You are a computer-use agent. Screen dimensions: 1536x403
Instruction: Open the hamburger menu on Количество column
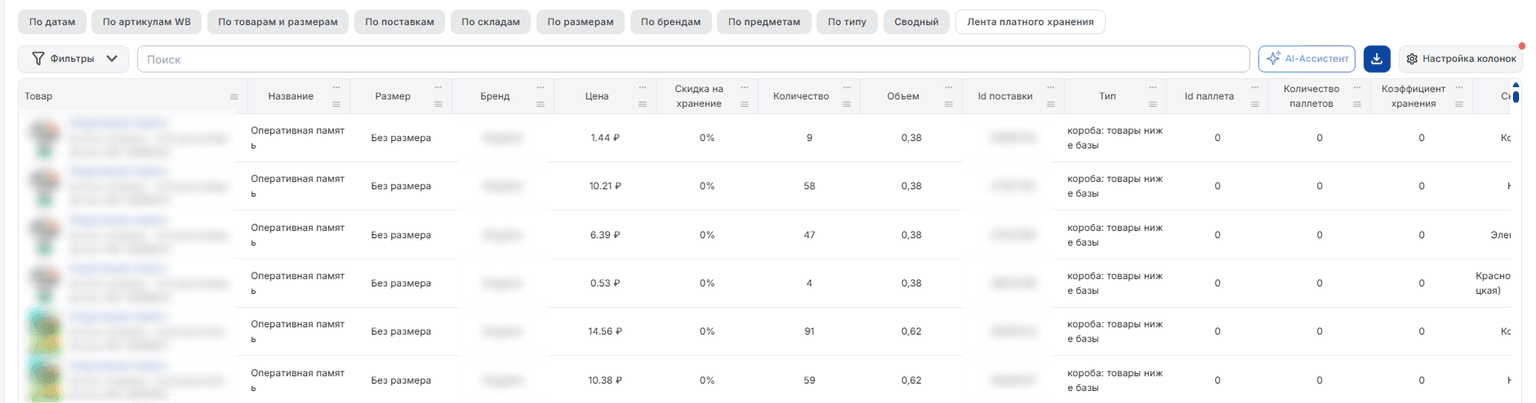(x=846, y=104)
